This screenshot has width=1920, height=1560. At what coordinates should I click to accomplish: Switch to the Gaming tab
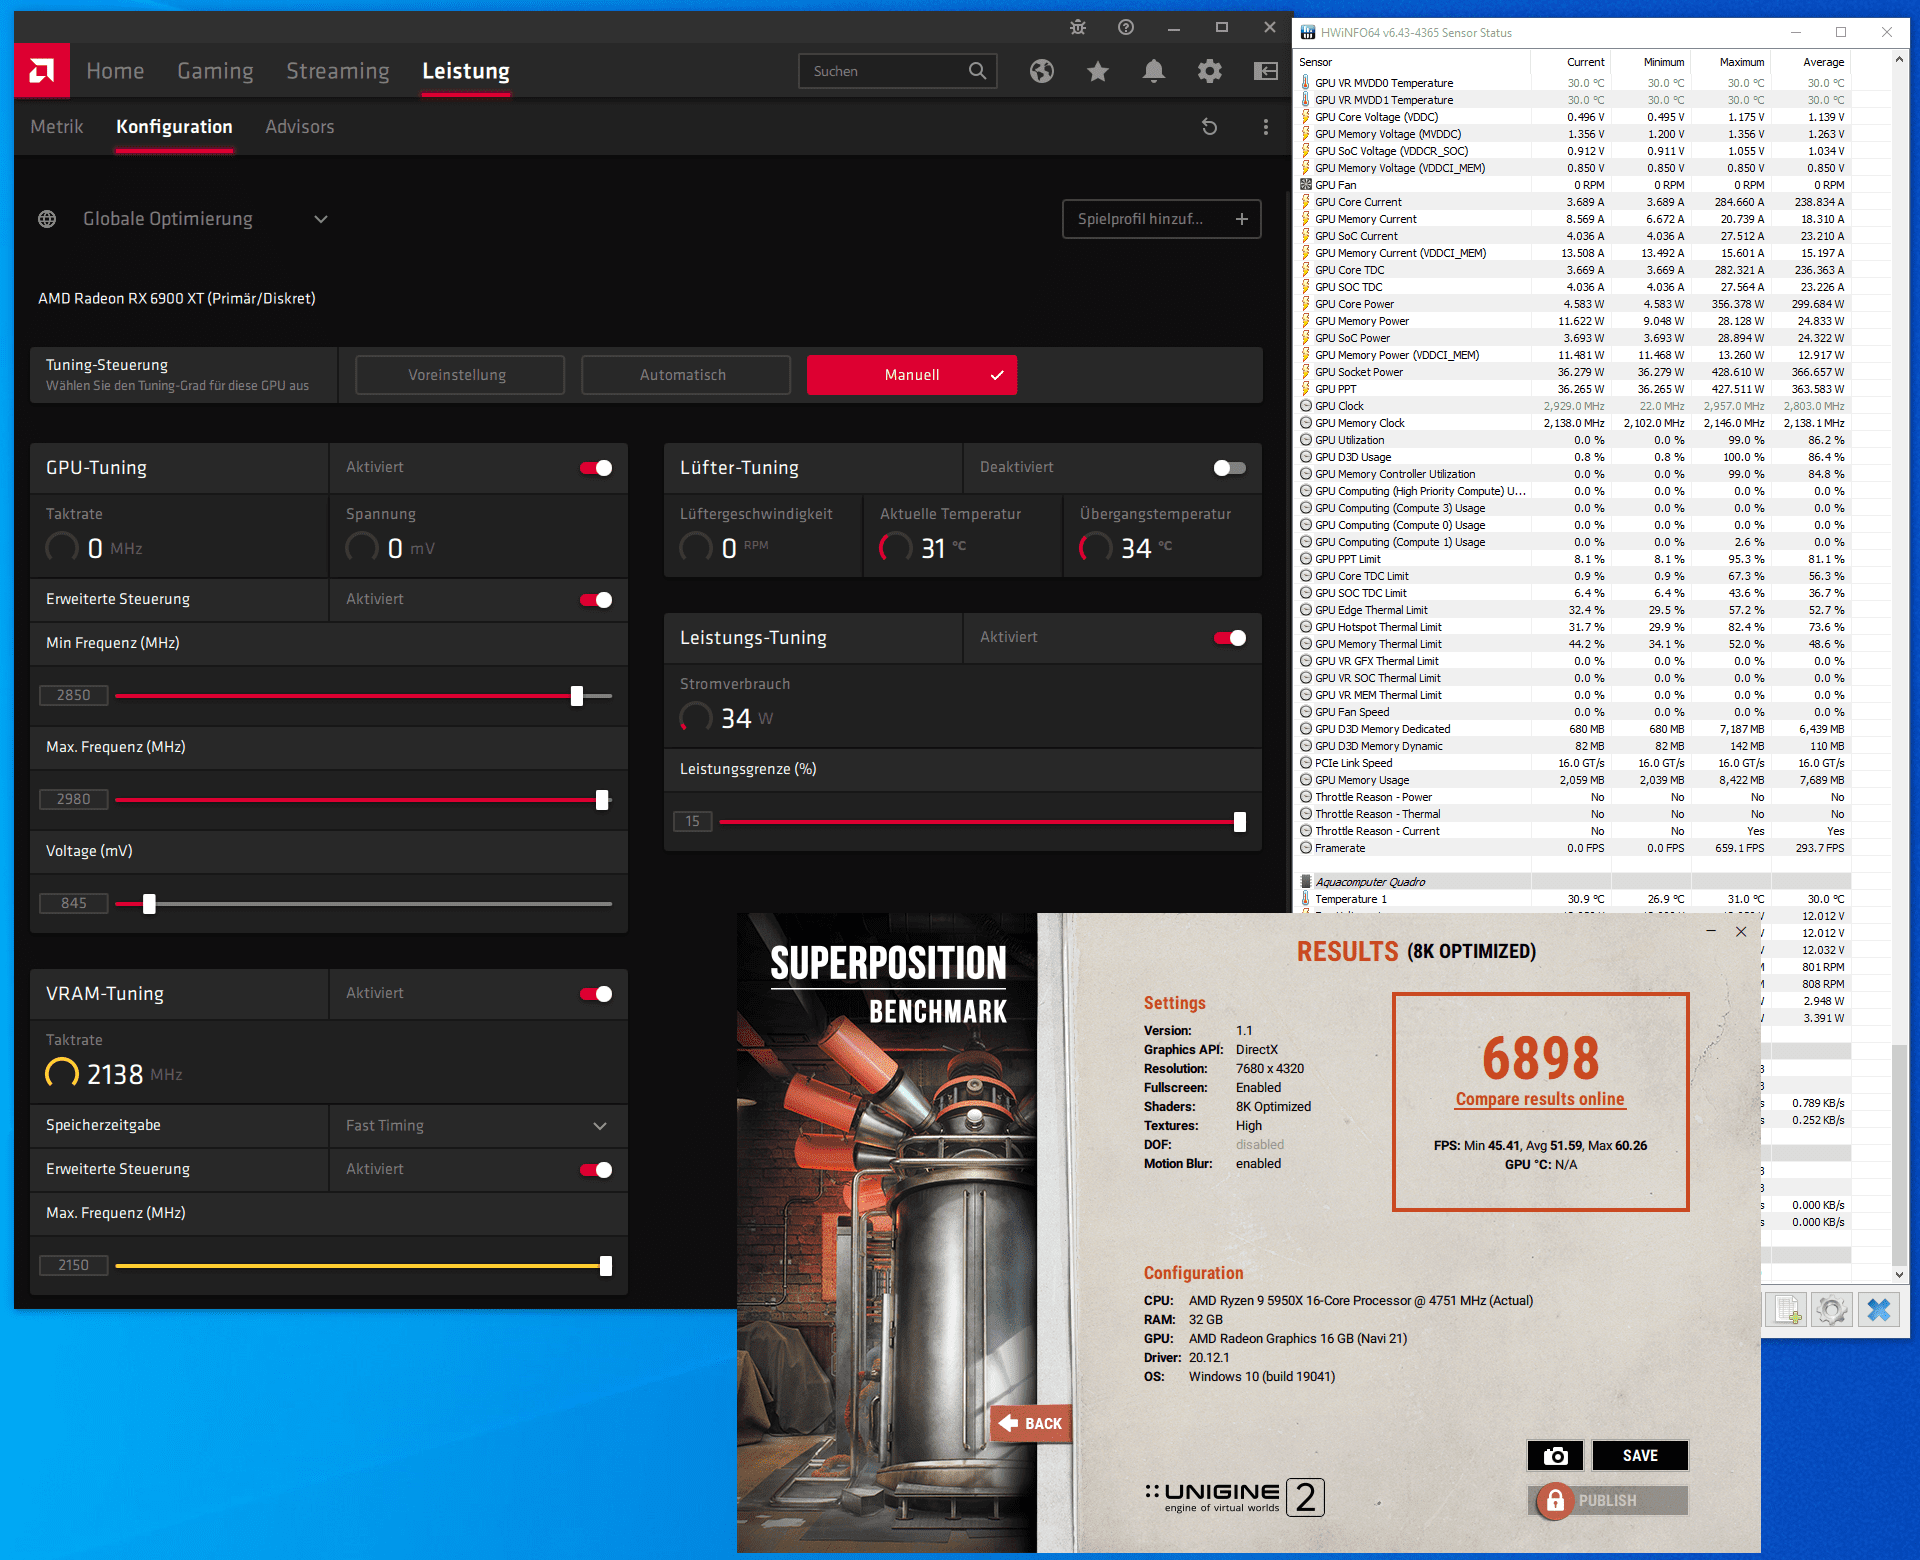click(x=215, y=71)
